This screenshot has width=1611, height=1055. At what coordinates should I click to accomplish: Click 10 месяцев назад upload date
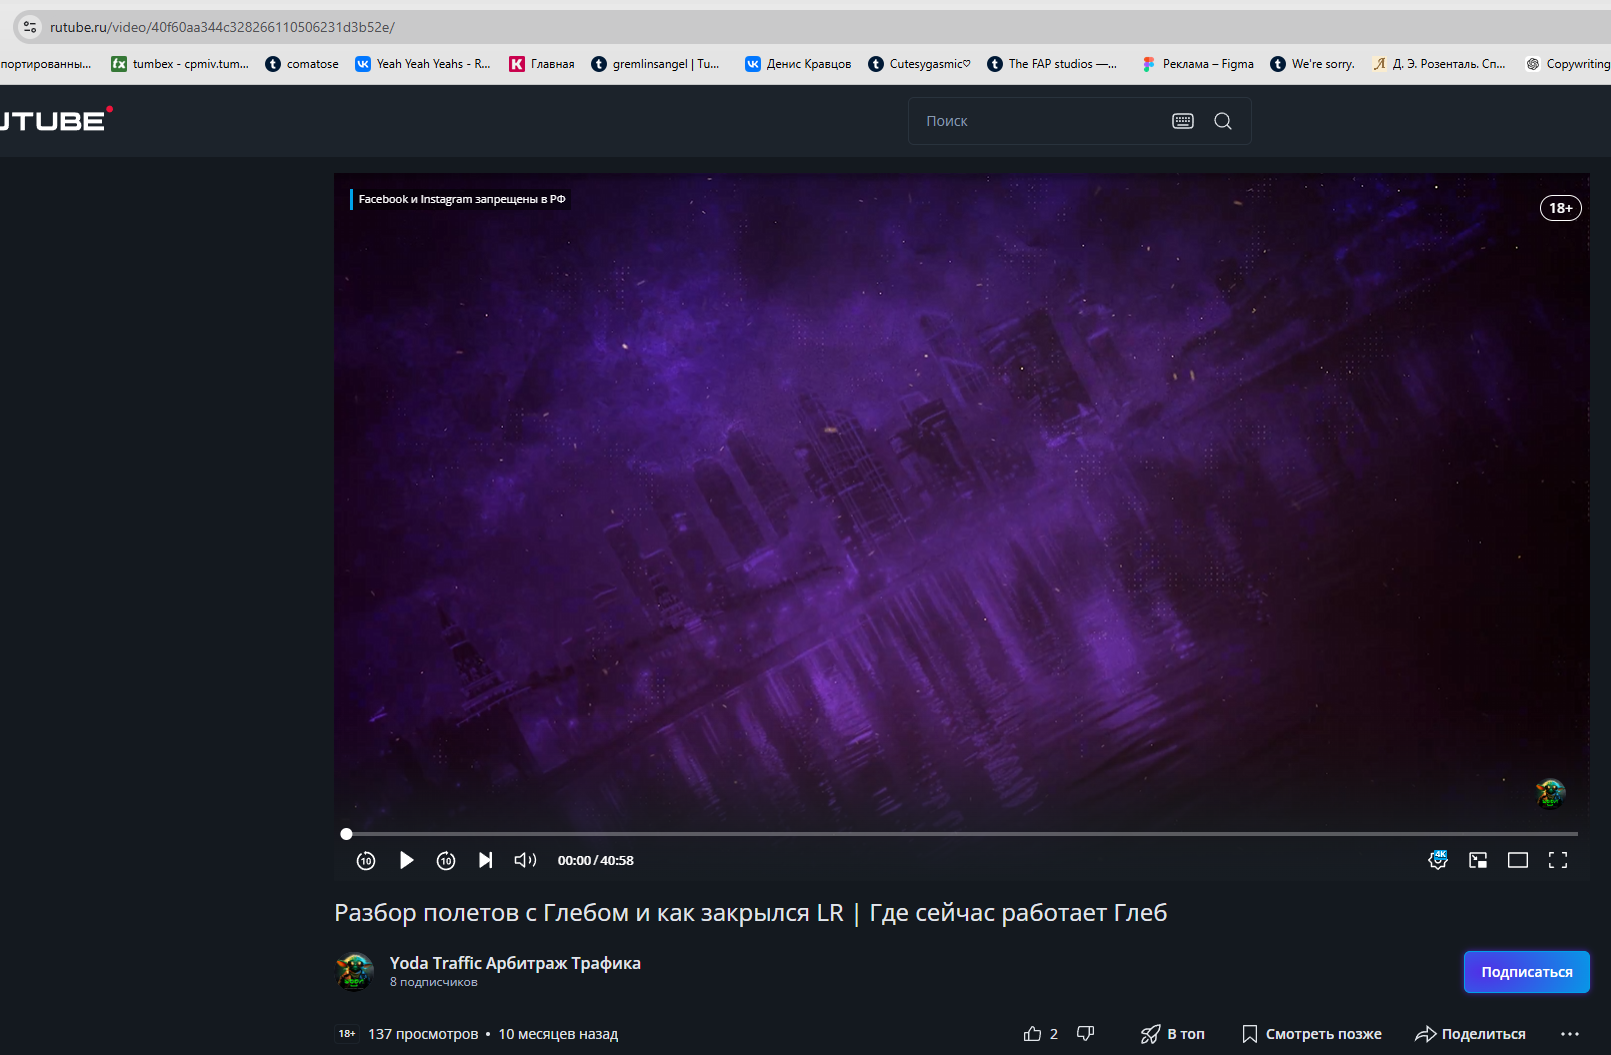[x=558, y=1034]
